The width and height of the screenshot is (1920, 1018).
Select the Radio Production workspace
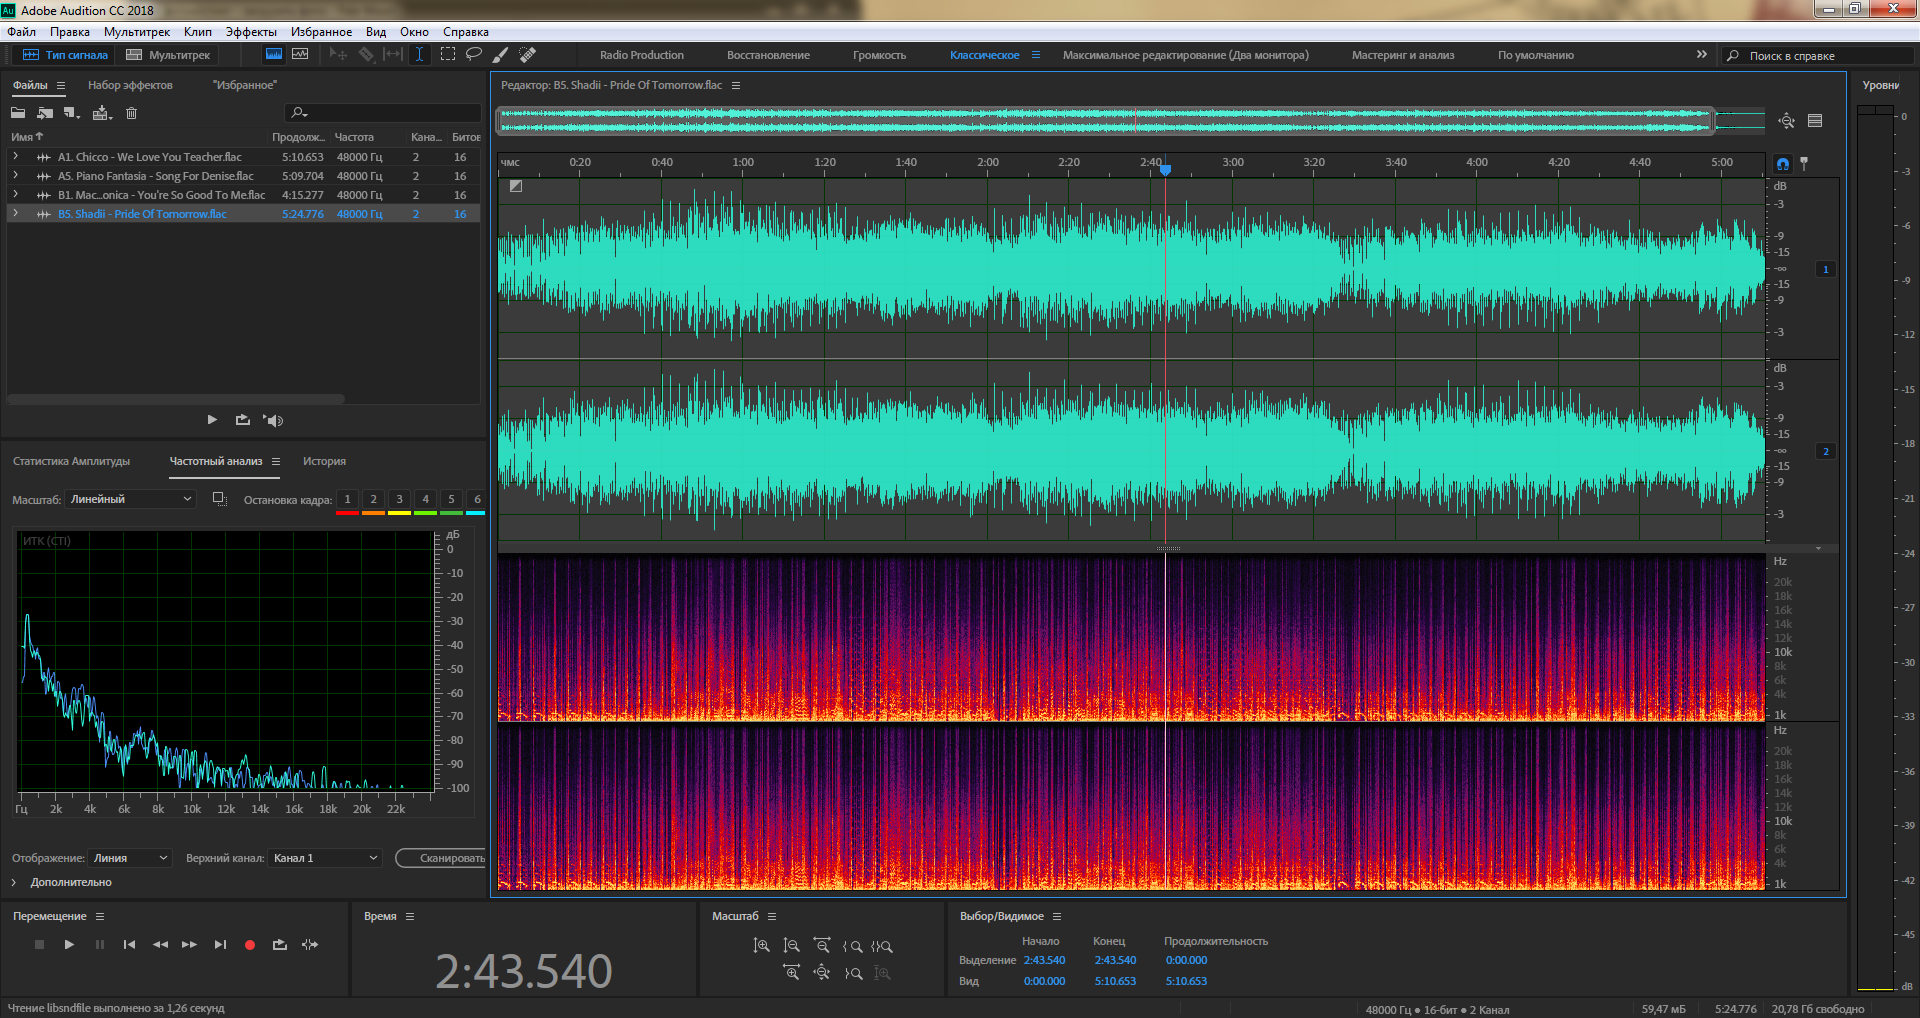click(x=642, y=55)
